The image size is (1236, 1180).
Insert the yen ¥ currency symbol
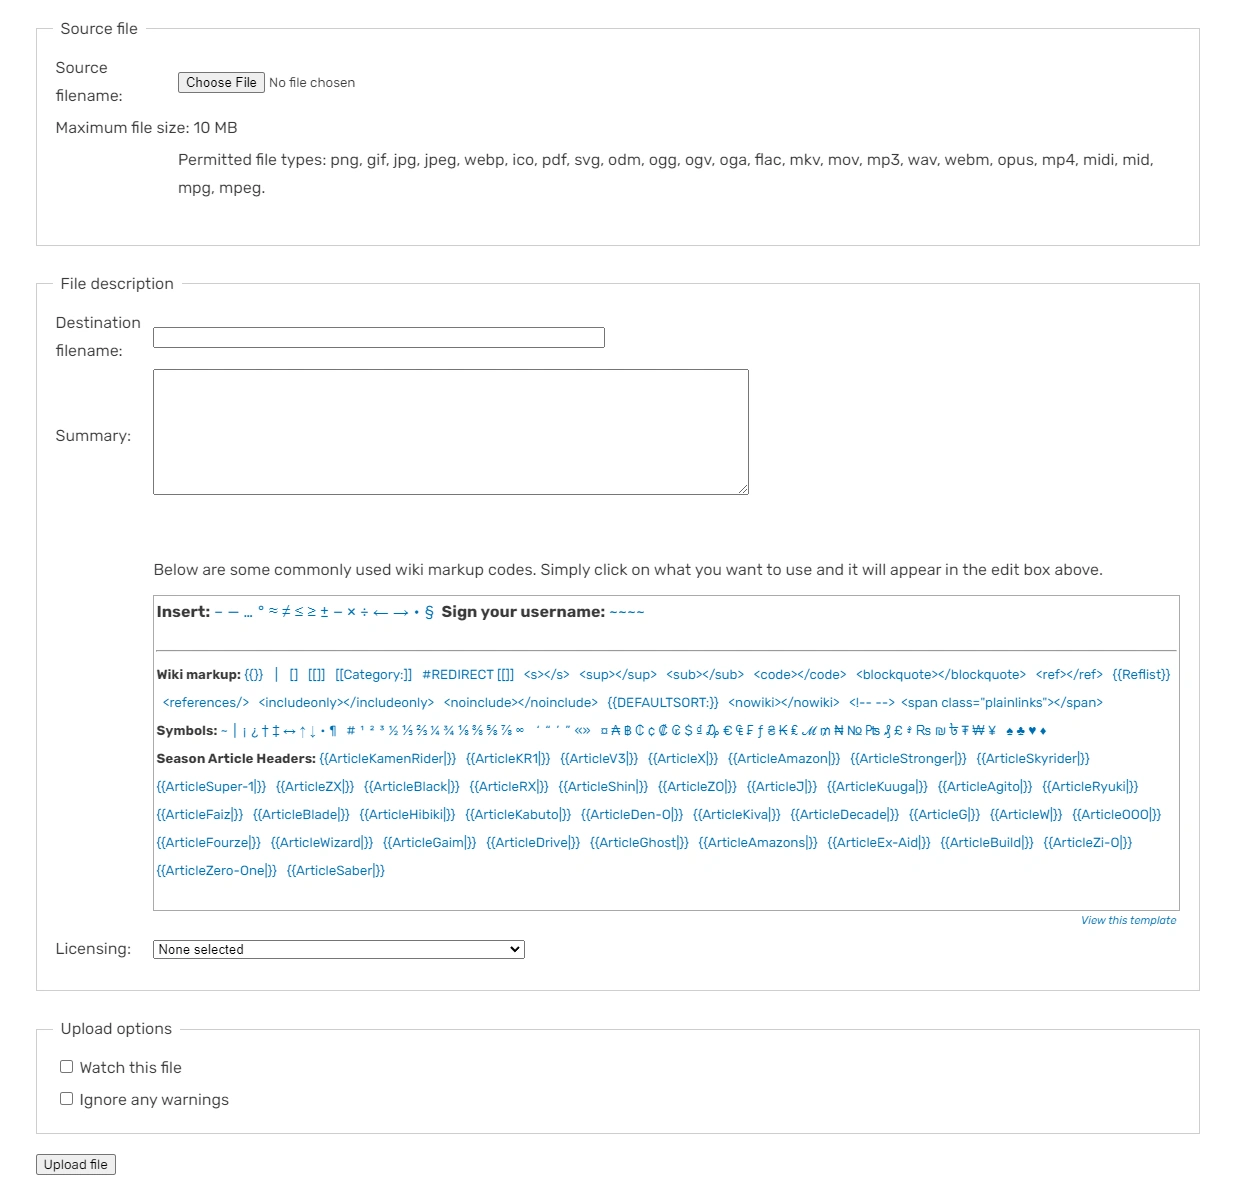tap(992, 731)
